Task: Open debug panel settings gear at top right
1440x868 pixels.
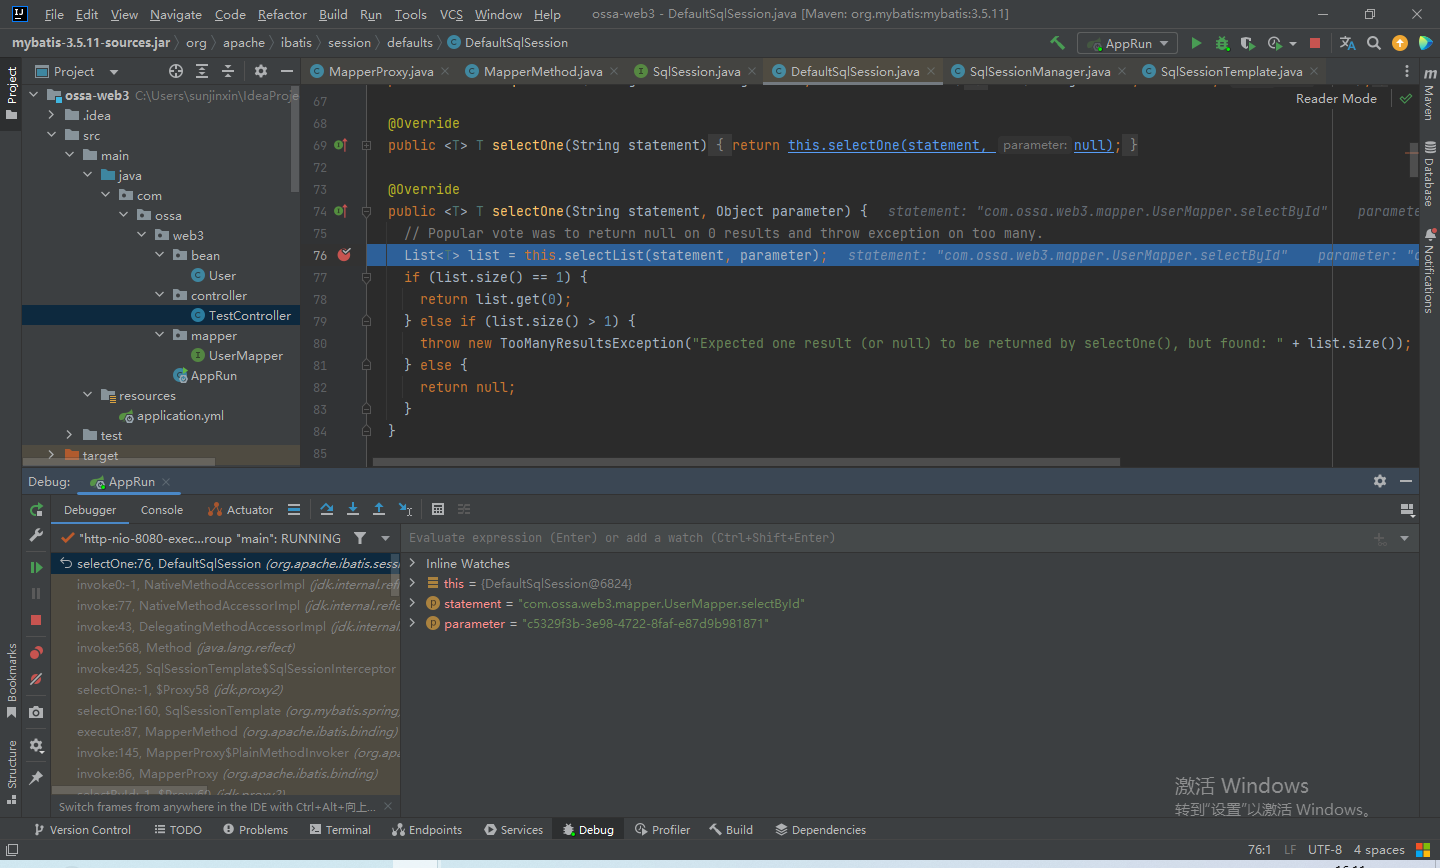Action: [x=1380, y=481]
